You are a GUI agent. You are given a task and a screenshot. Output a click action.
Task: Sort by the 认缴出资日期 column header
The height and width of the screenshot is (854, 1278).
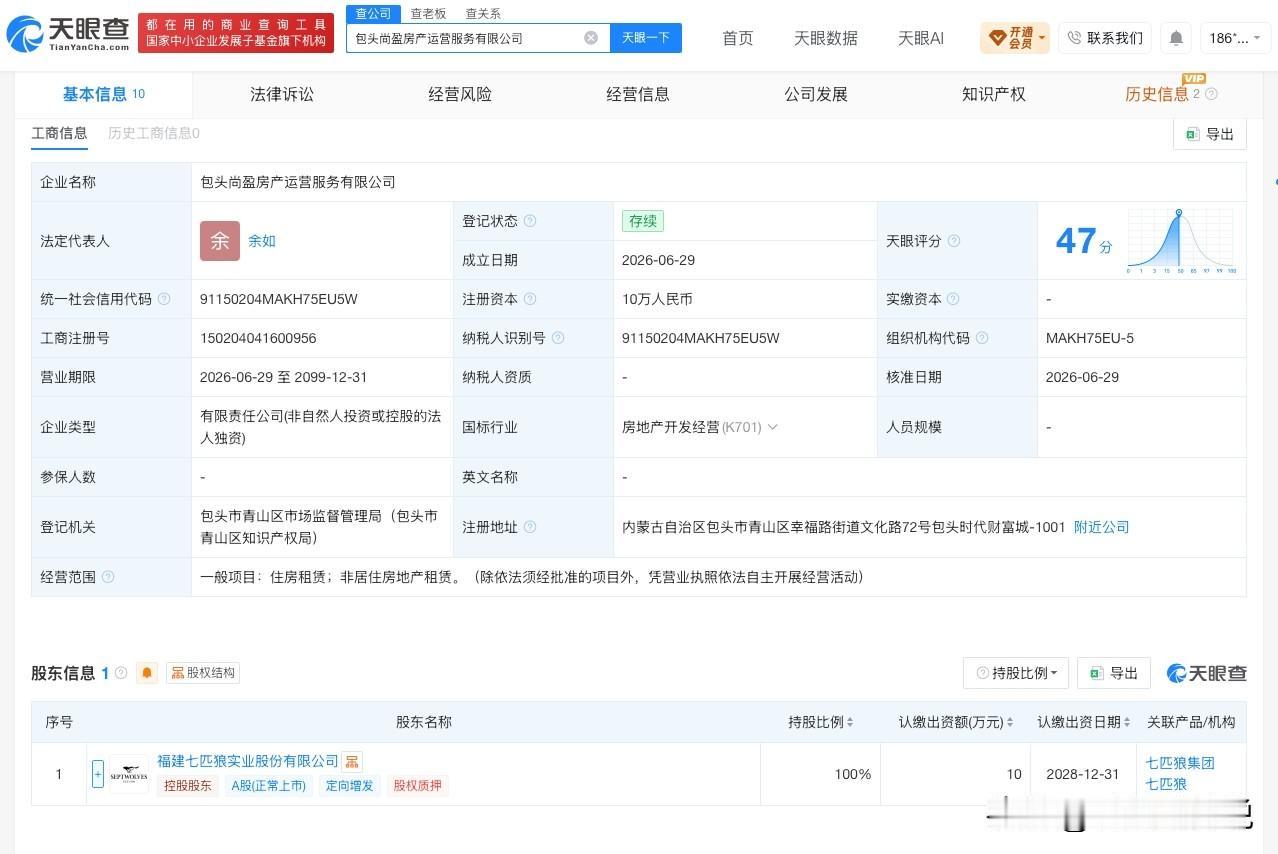[x=1084, y=722]
